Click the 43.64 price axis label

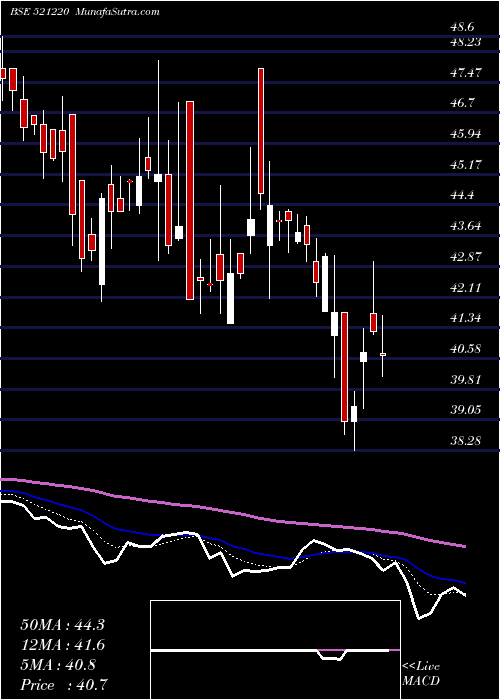(466, 225)
